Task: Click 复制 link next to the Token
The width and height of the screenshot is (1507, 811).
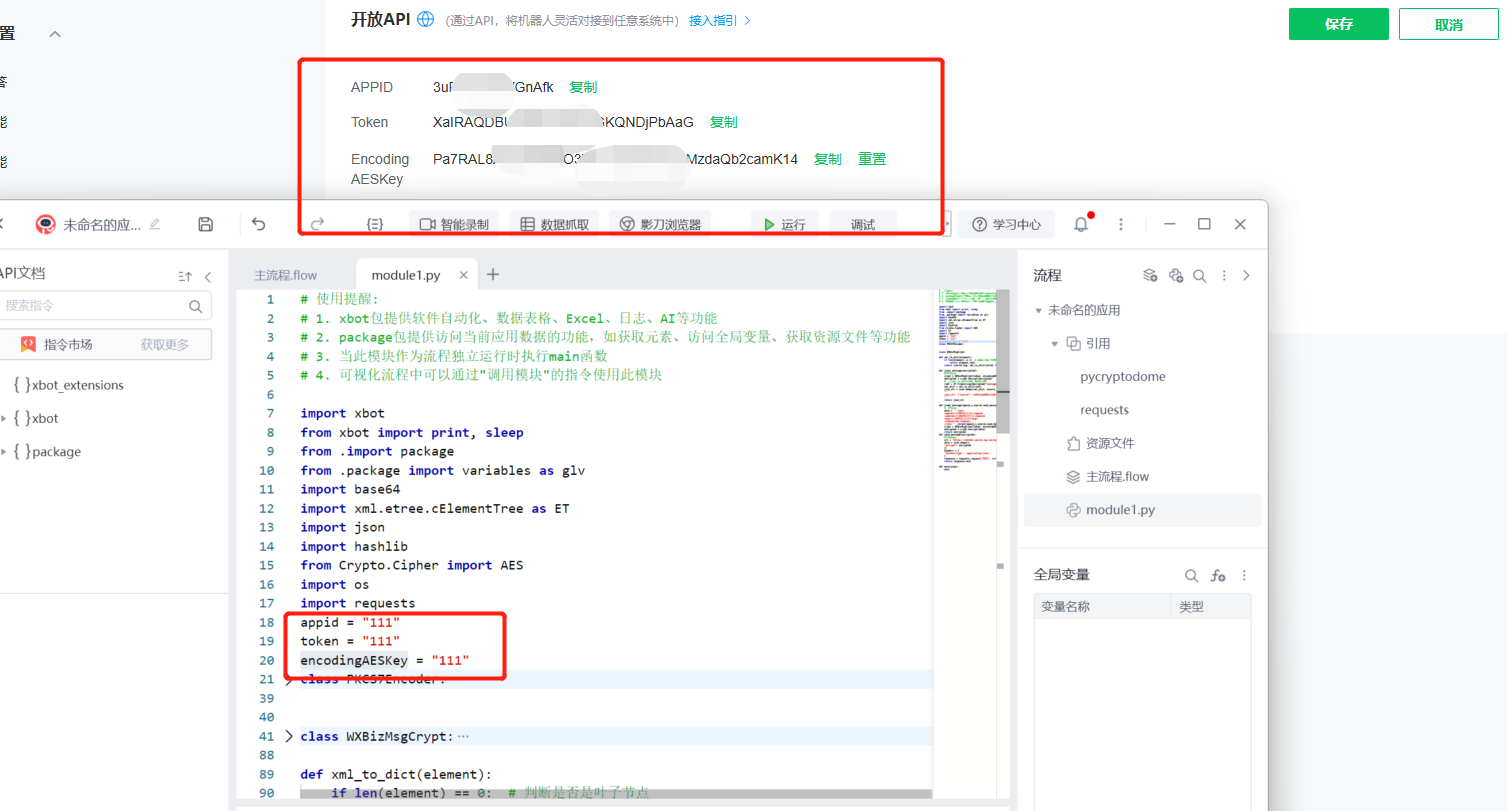Action: (x=723, y=122)
